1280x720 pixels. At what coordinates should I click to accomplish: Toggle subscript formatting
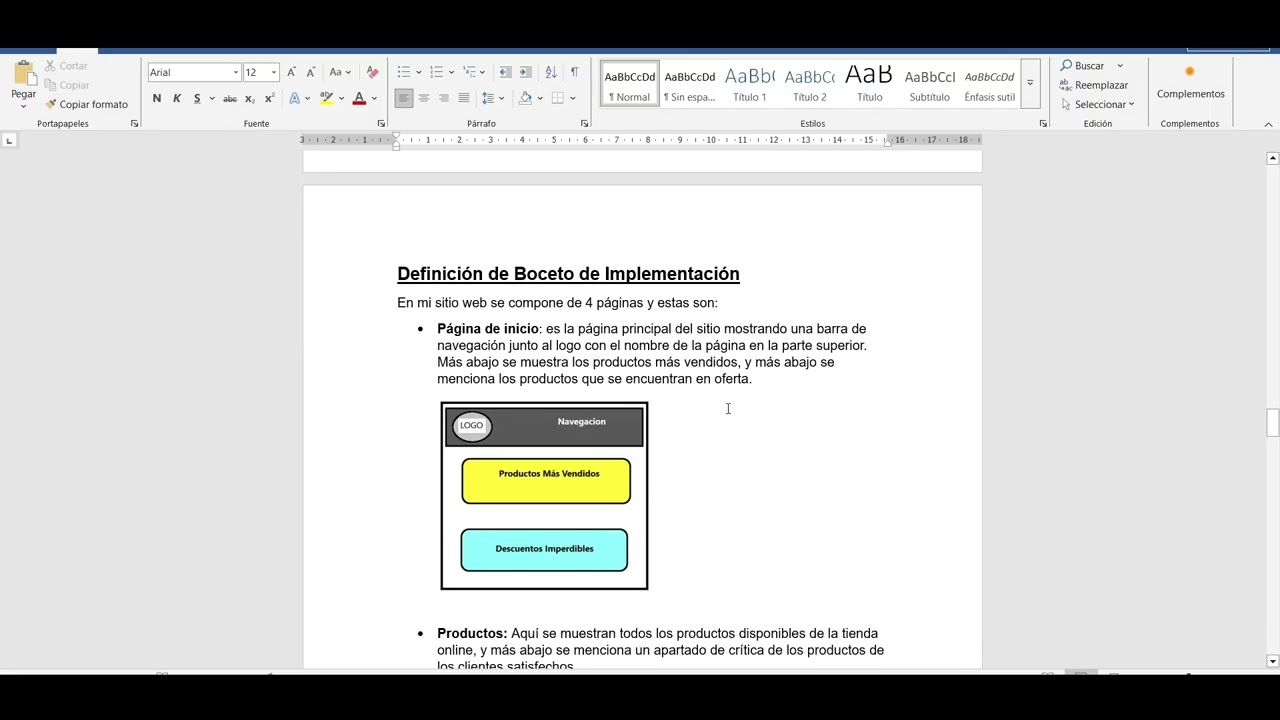[250, 98]
